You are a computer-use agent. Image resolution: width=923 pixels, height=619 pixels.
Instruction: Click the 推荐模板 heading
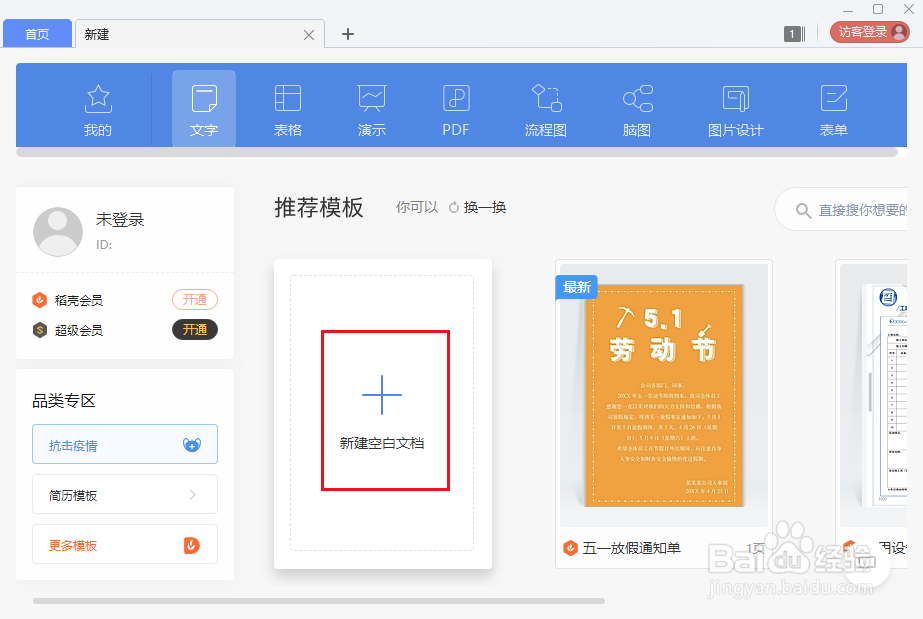click(318, 208)
